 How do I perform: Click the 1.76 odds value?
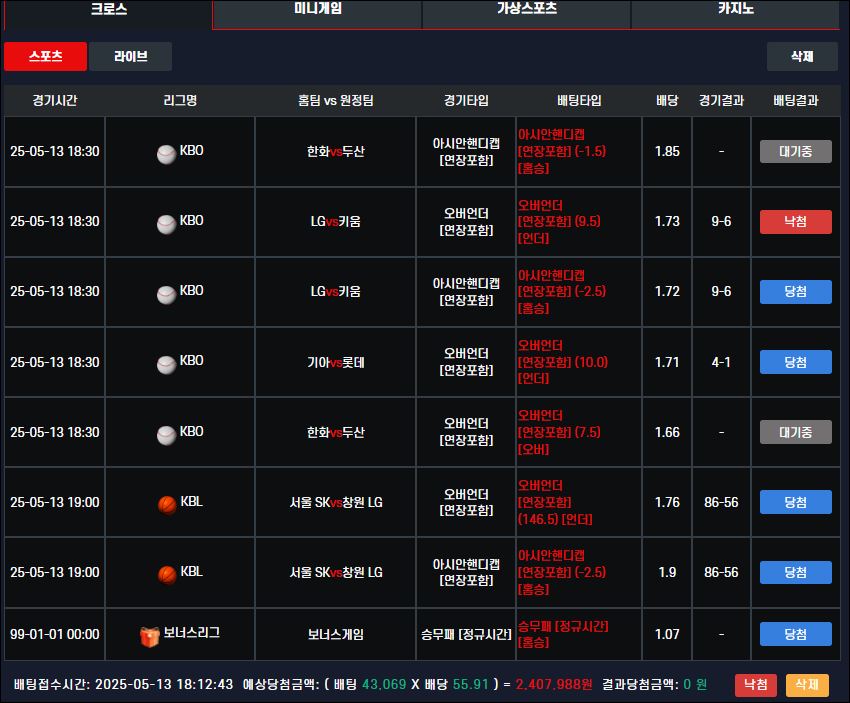[667, 502]
